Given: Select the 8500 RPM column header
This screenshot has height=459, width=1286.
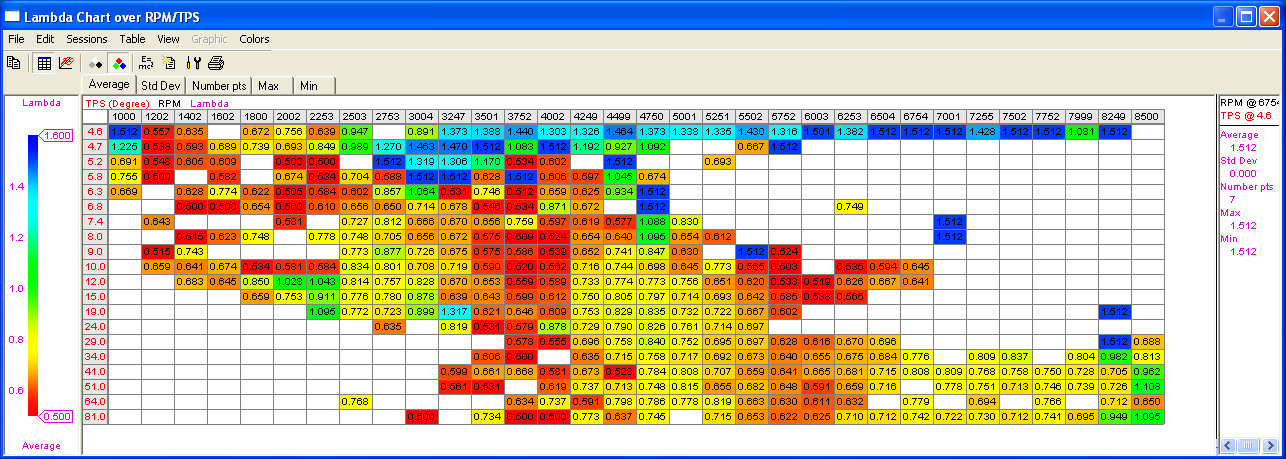Looking at the screenshot, I should (1147, 116).
